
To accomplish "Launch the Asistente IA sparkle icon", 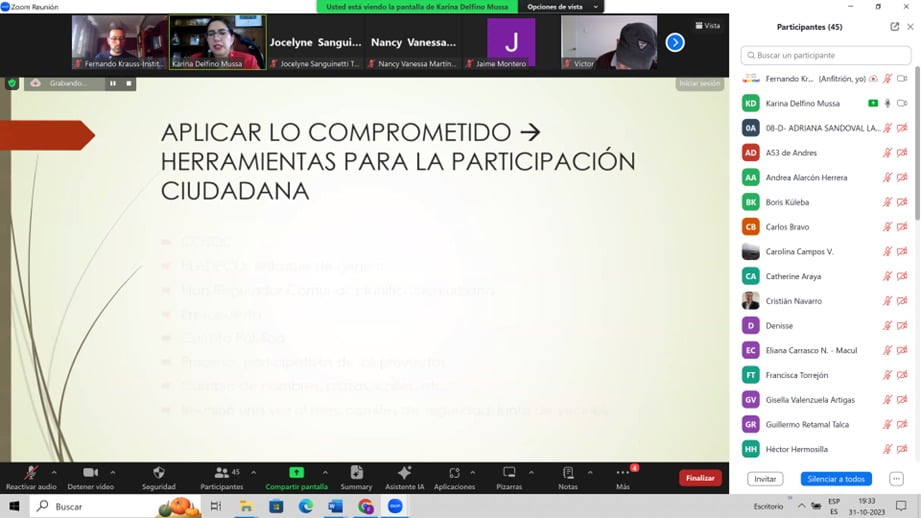I will point(404,473).
